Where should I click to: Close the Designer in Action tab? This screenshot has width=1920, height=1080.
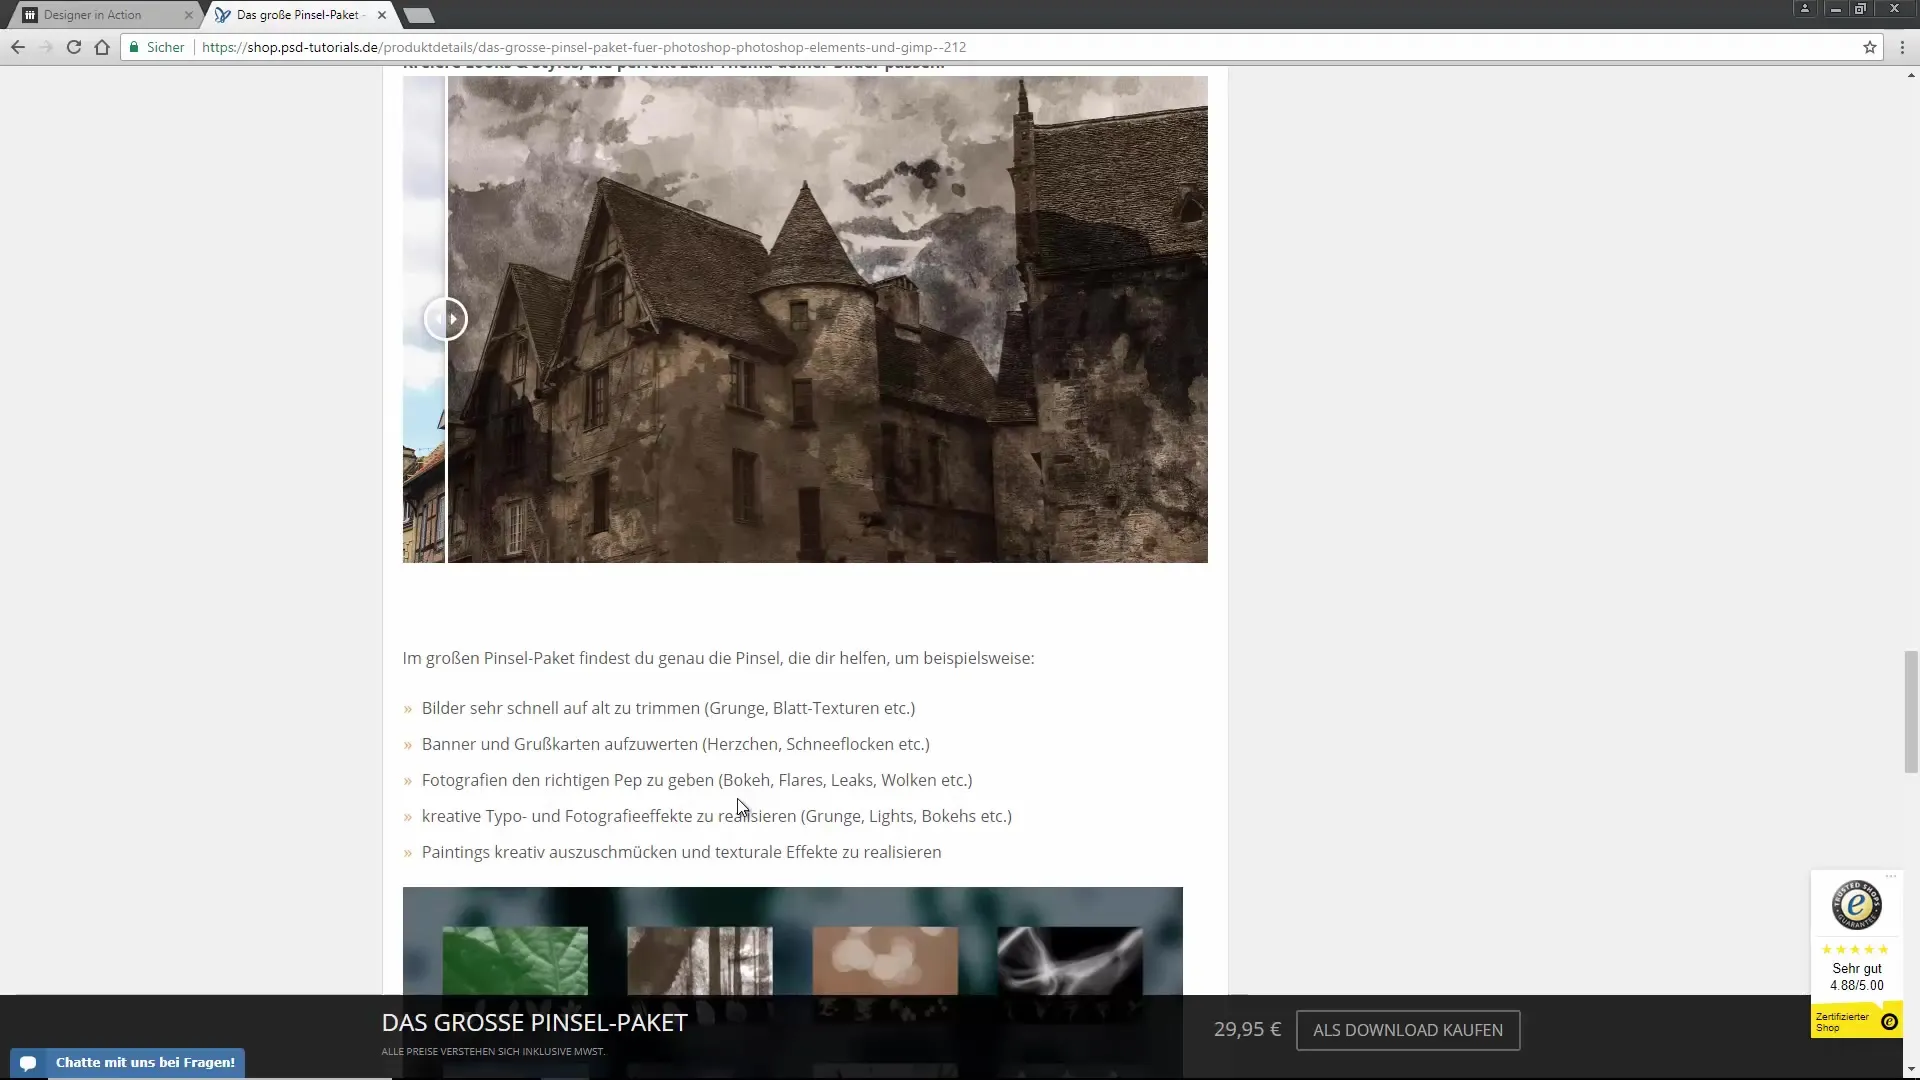coord(188,15)
